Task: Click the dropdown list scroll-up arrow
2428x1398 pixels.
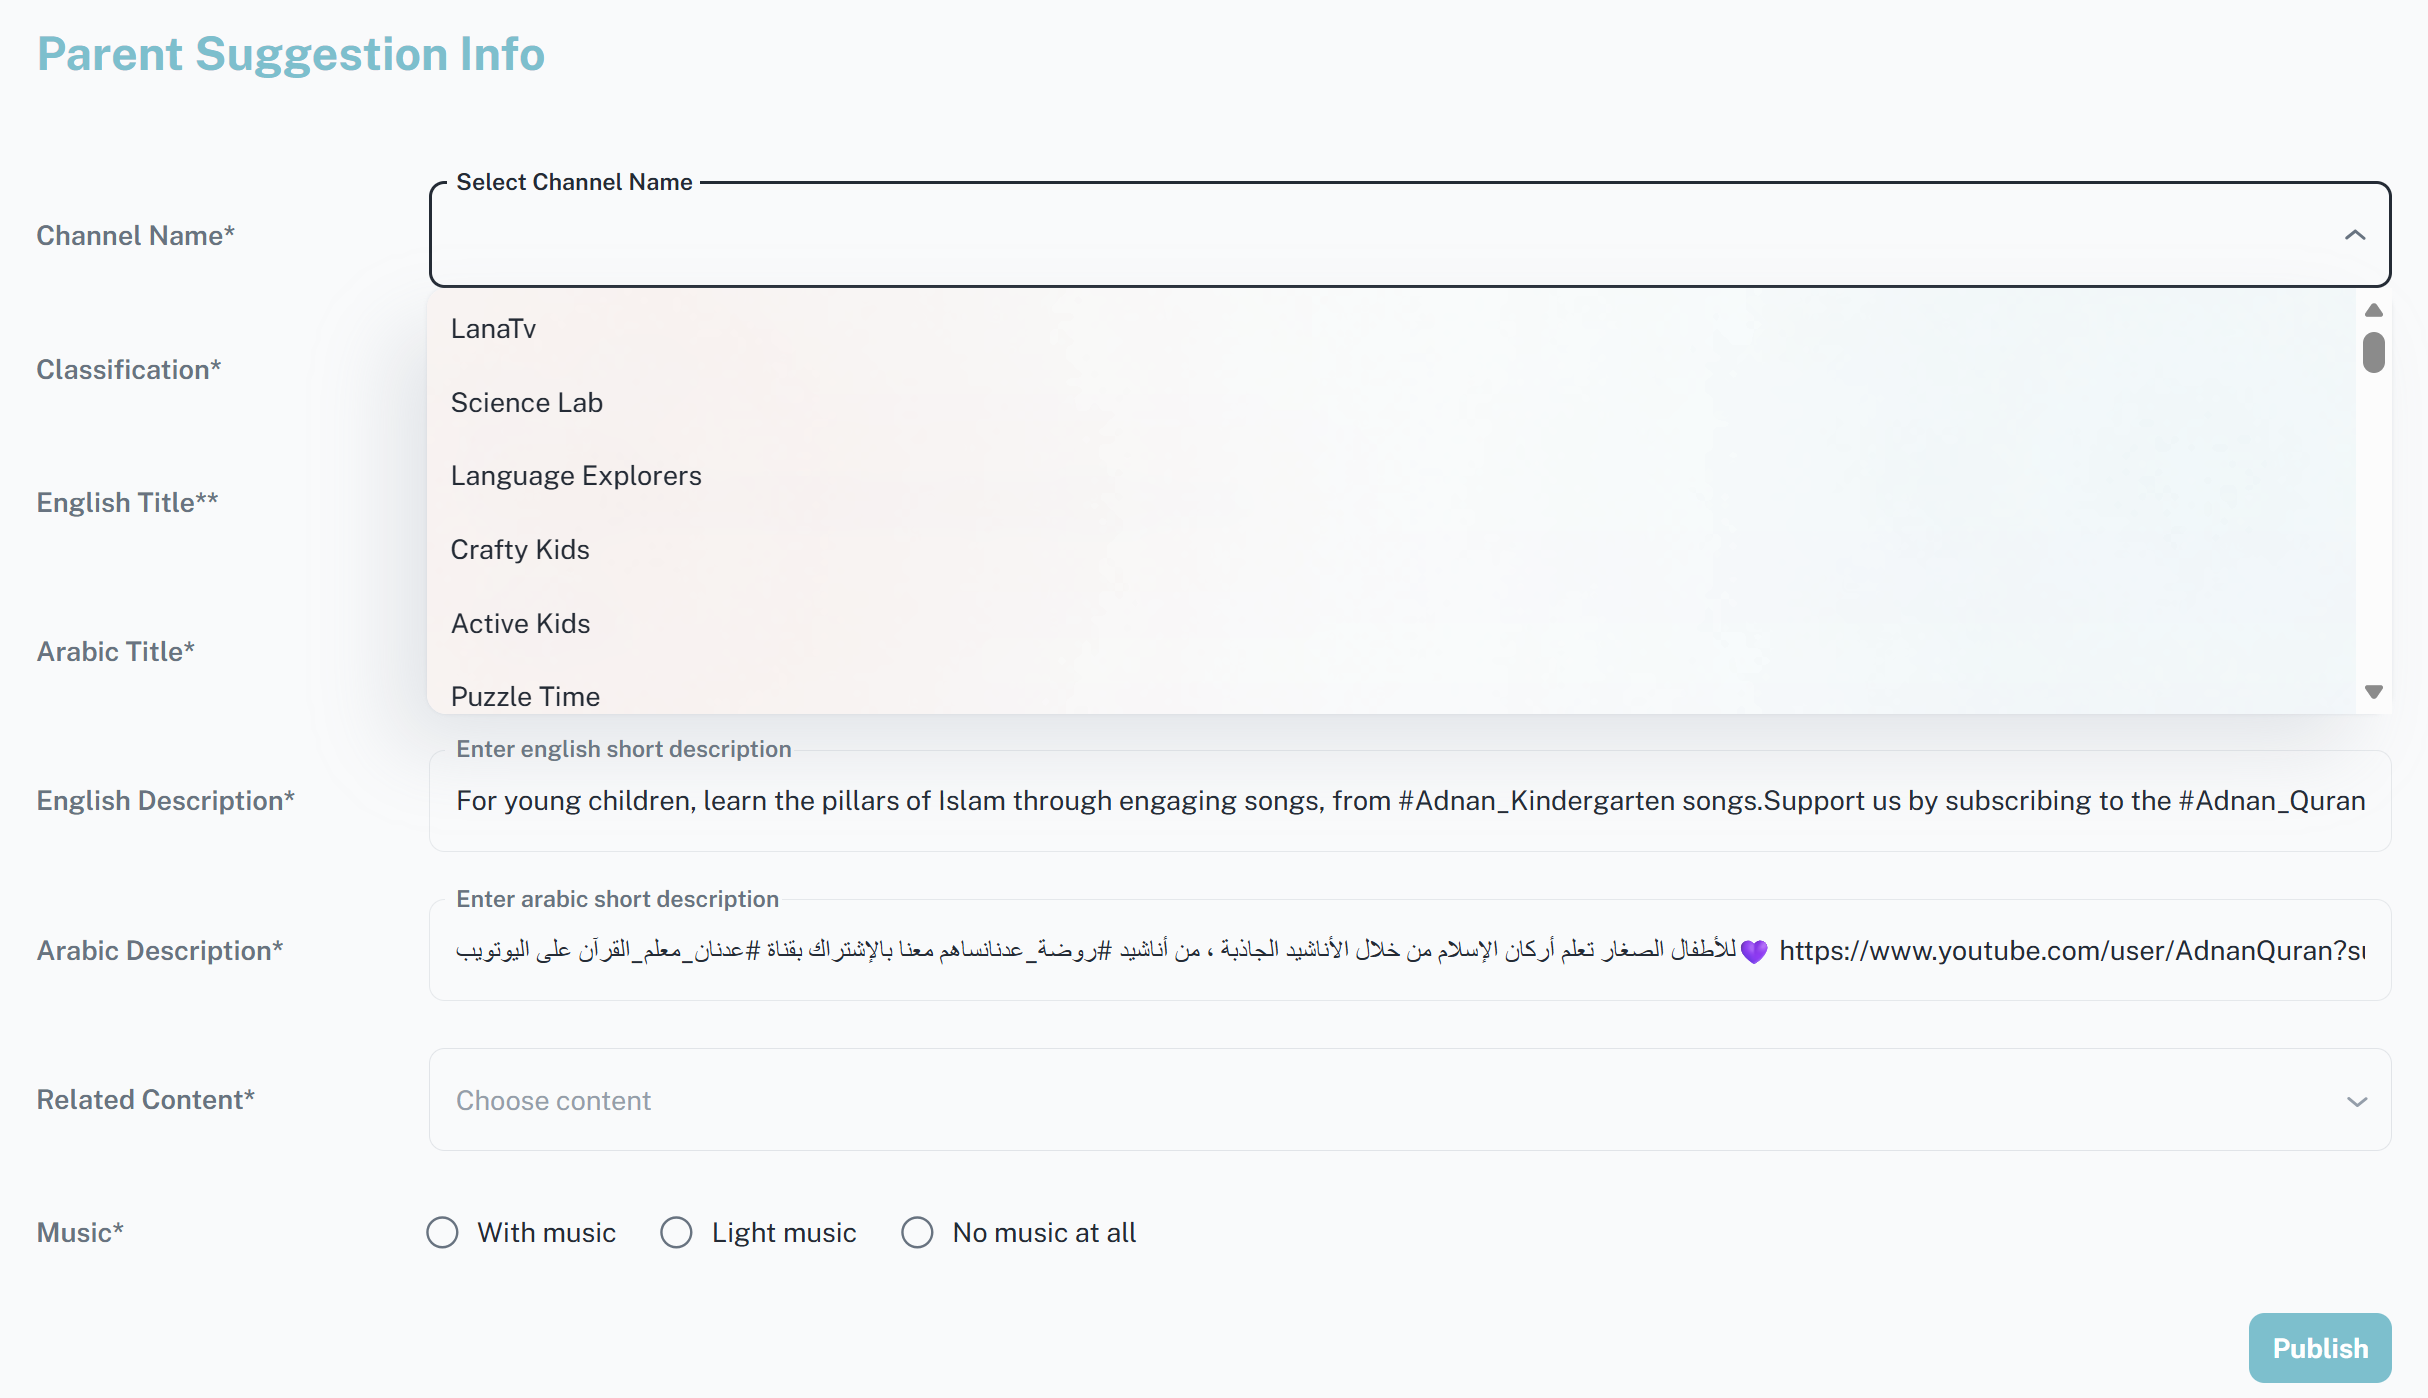Action: (2374, 310)
